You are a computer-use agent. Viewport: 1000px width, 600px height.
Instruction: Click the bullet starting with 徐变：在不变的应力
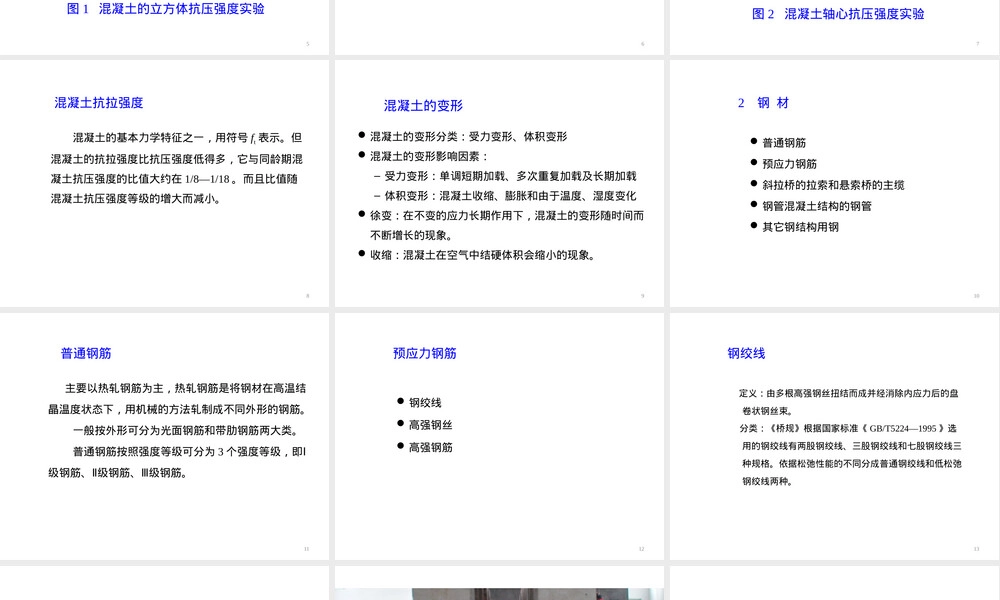point(506,225)
